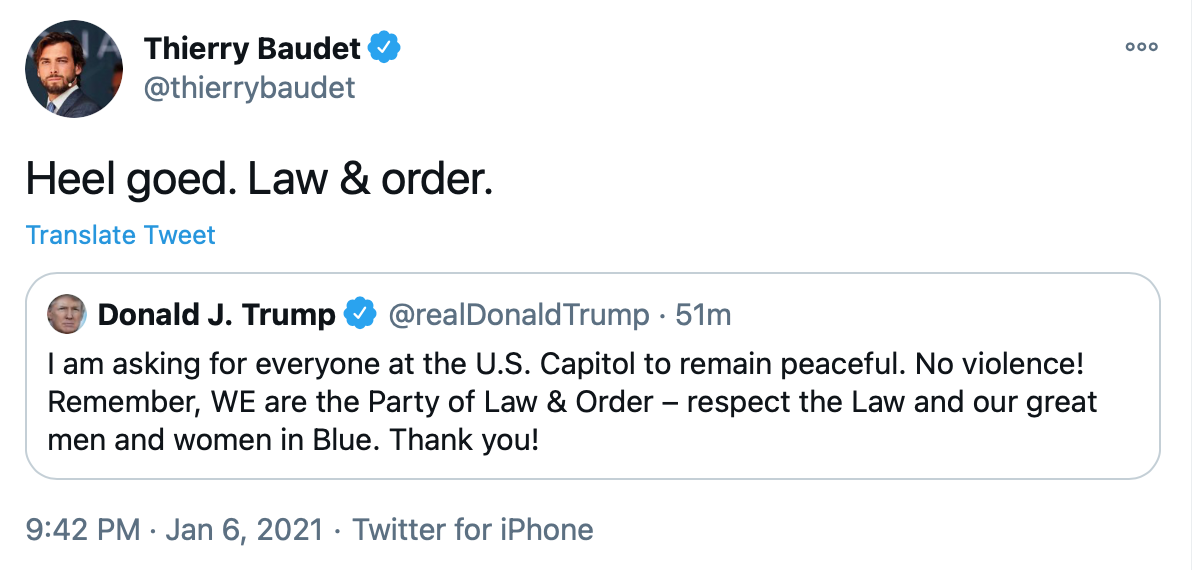
Task: Open the @thierrybaudet handle
Action: [x=249, y=88]
